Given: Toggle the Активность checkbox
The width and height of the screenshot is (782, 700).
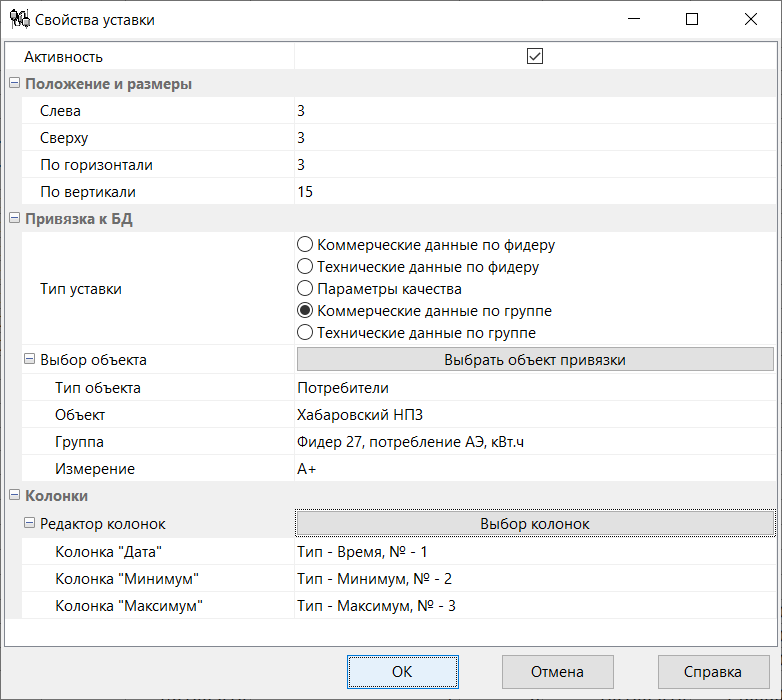Looking at the screenshot, I should pos(535,57).
